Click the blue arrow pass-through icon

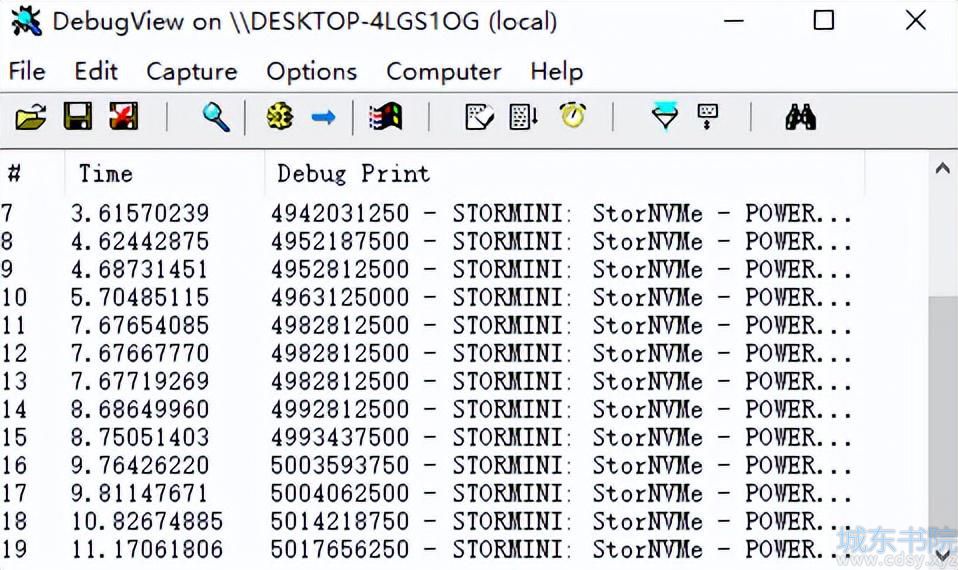point(323,117)
